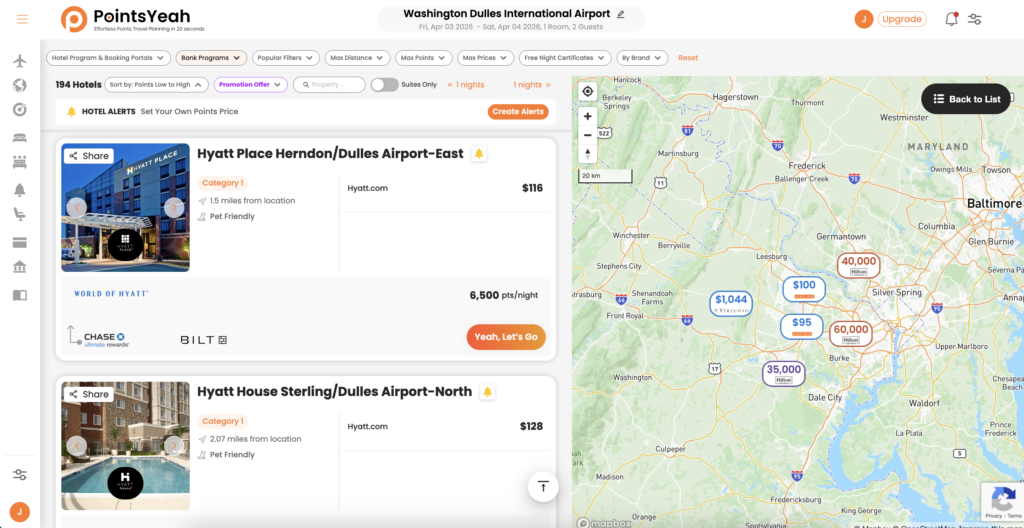
Task: Recenter map with locate icon
Action: [588, 91]
